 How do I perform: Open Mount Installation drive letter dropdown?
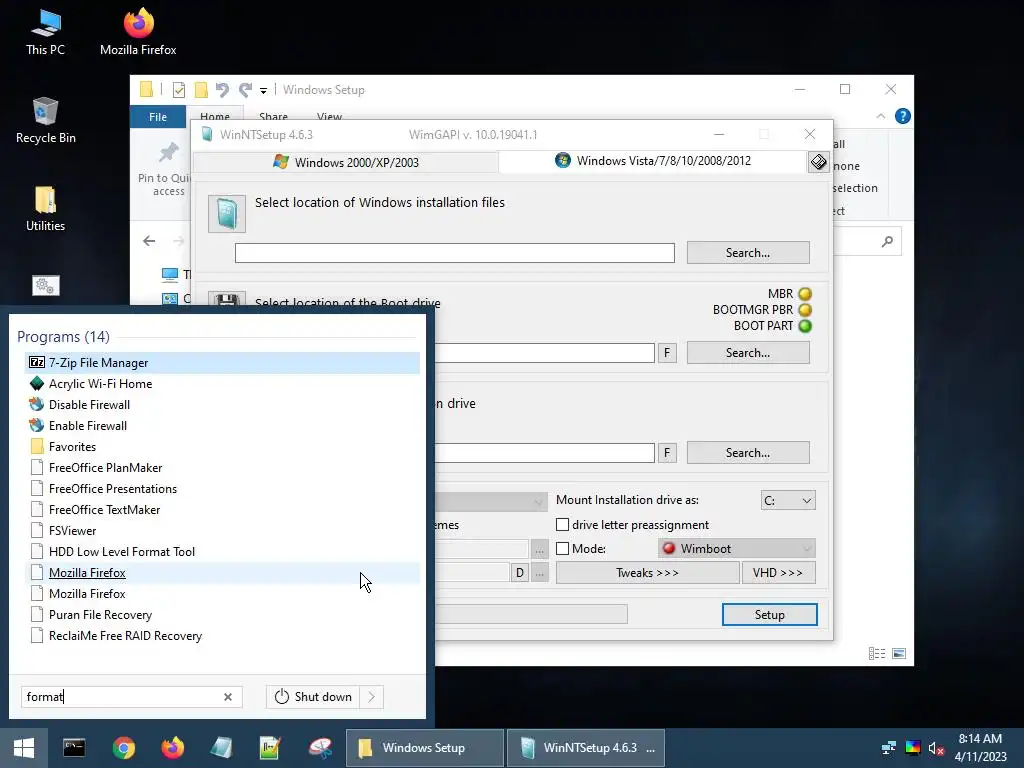(x=788, y=501)
